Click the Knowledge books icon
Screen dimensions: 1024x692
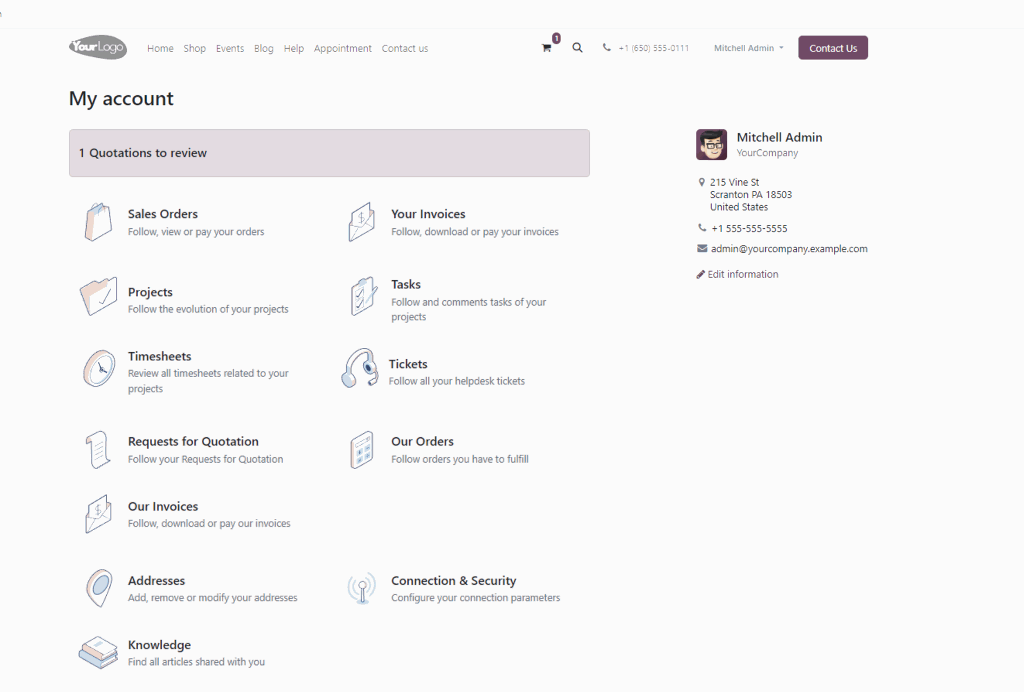(97, 651)
